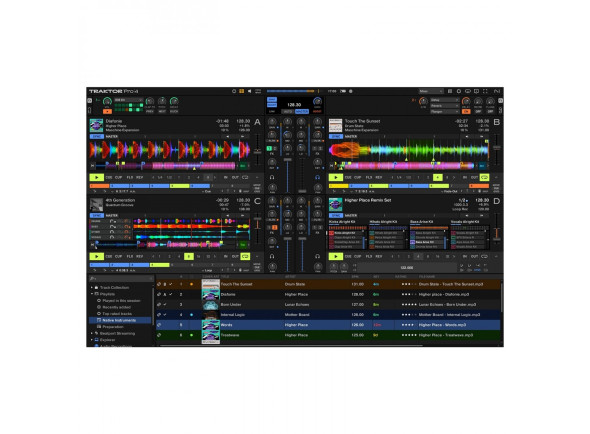Click the browser search field

pyautogui.click(x=121, y=279)
